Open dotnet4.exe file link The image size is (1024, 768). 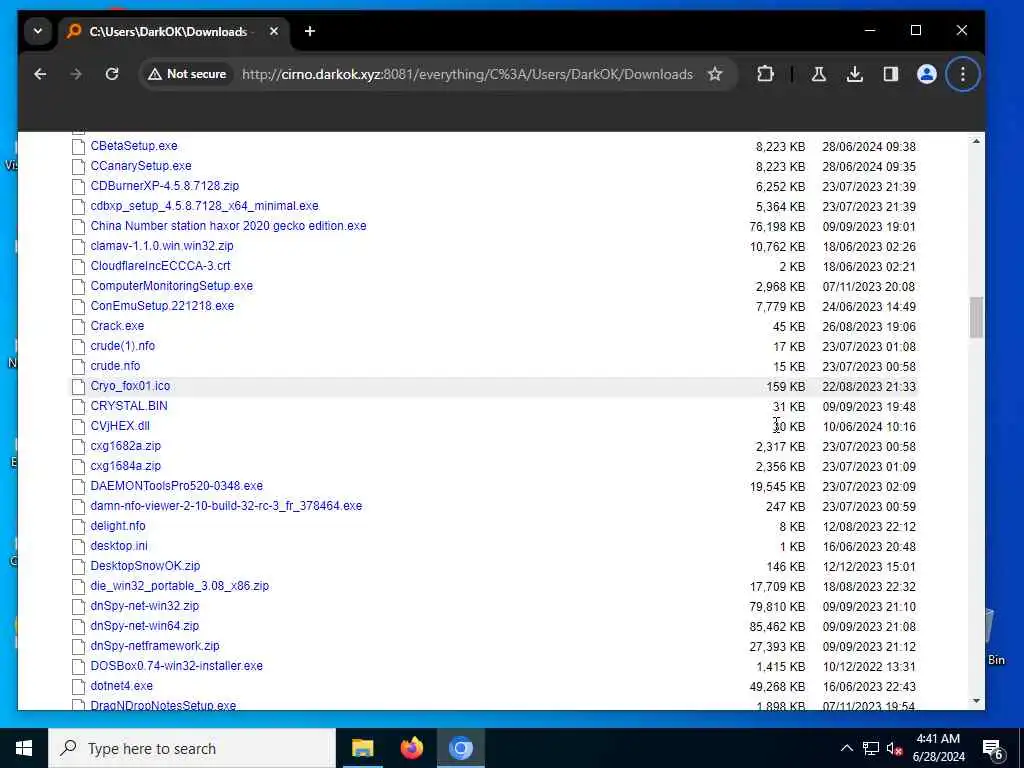121,686
